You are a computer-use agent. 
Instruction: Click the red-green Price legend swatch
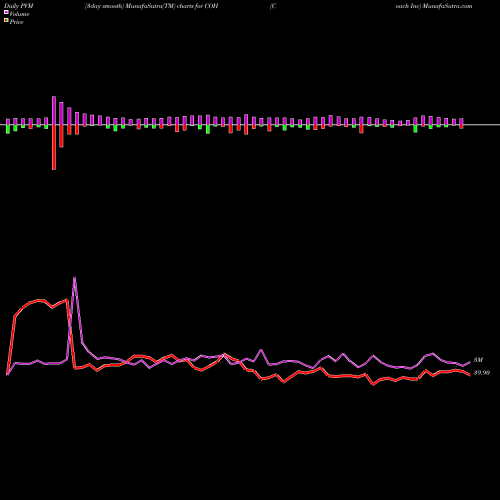(6, 21)
